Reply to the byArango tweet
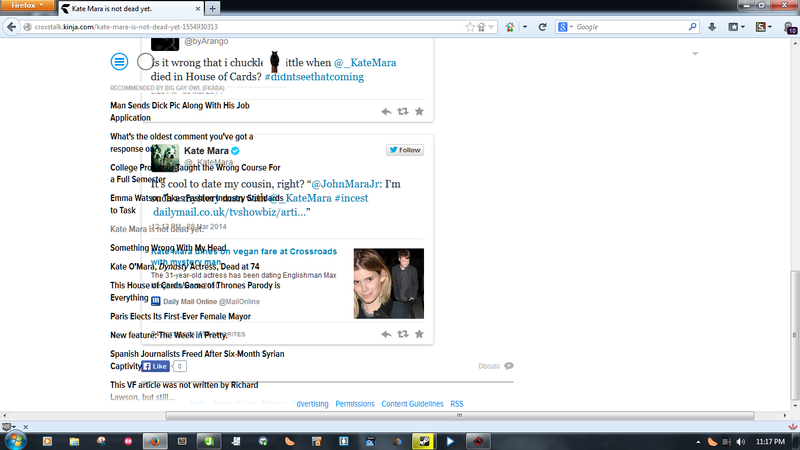 click(386, 111)
